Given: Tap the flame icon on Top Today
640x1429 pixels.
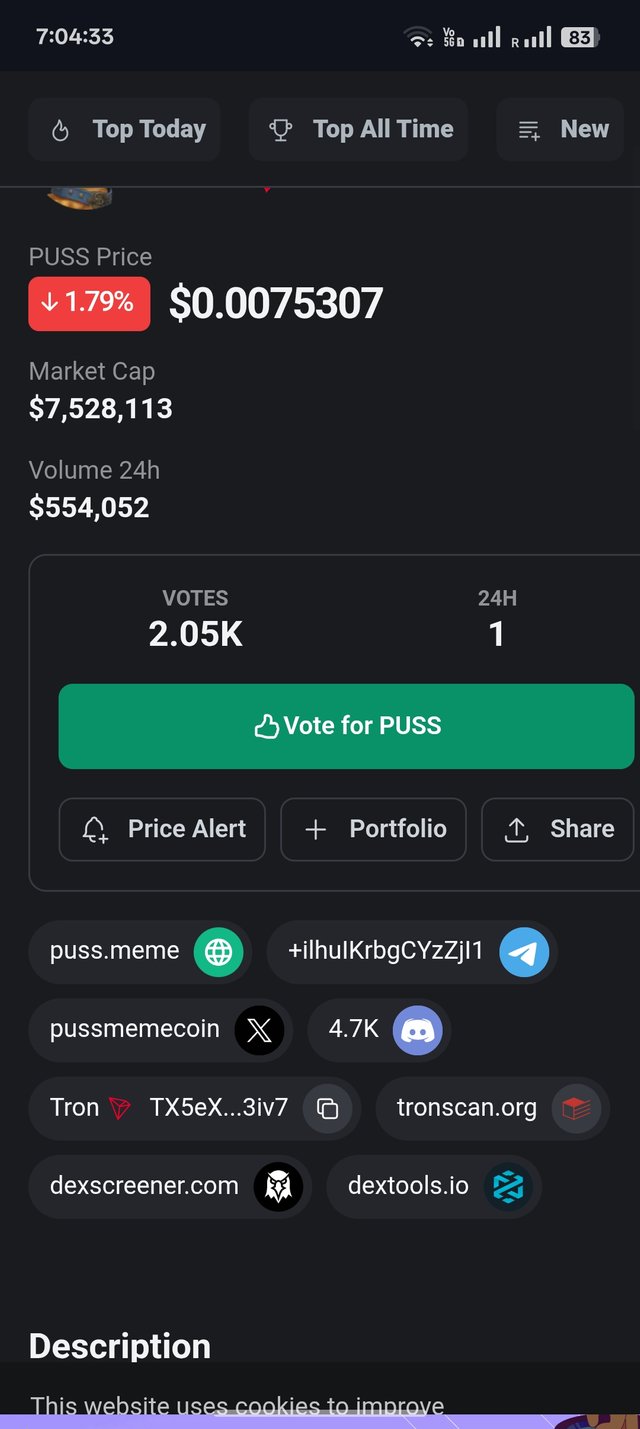Looking at the screenshot, I should tap(60, 130).
